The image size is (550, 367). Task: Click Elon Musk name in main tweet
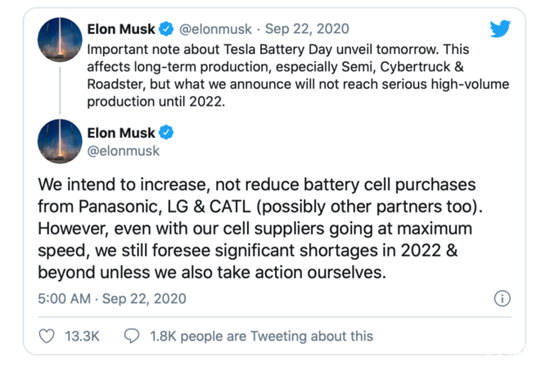(121, 133)
